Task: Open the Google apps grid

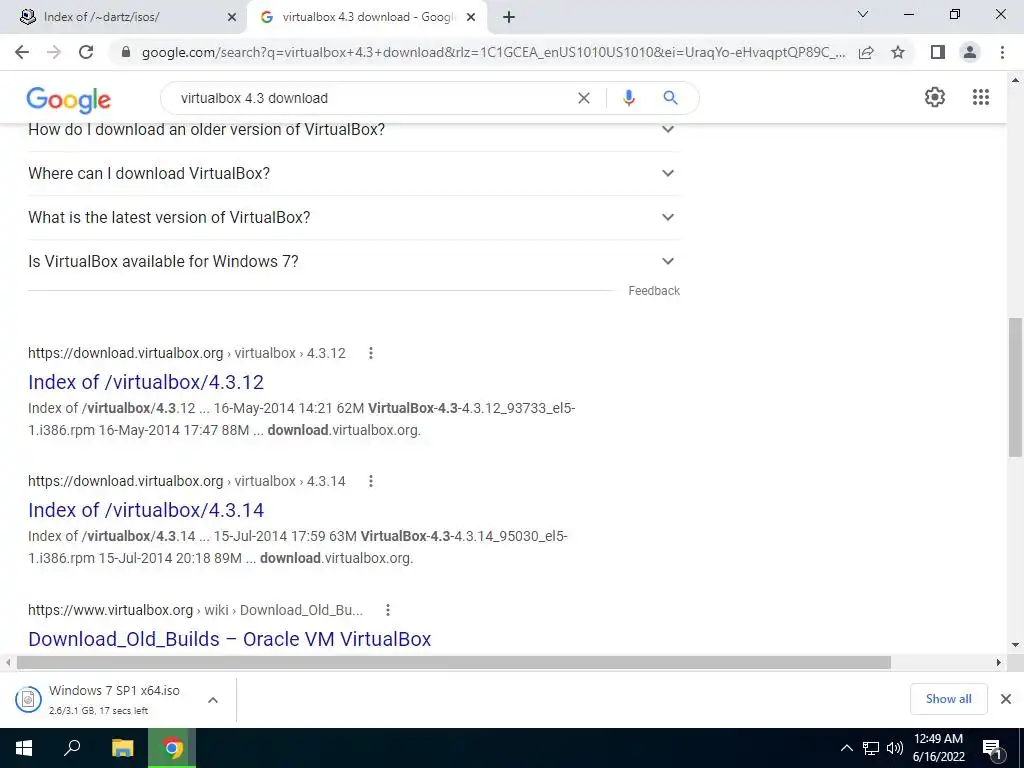Action: click(x=980, y=97)
